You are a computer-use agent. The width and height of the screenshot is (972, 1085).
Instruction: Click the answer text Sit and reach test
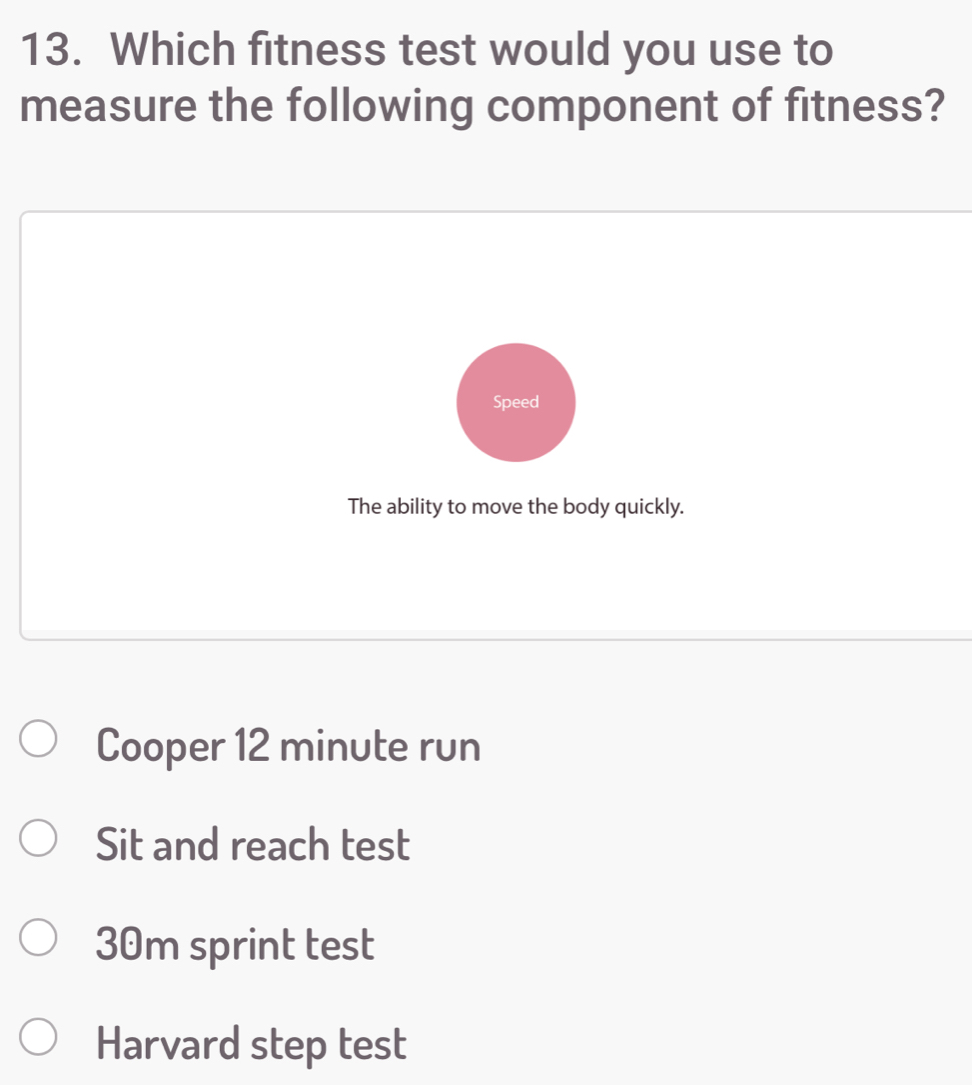(252, 844)
